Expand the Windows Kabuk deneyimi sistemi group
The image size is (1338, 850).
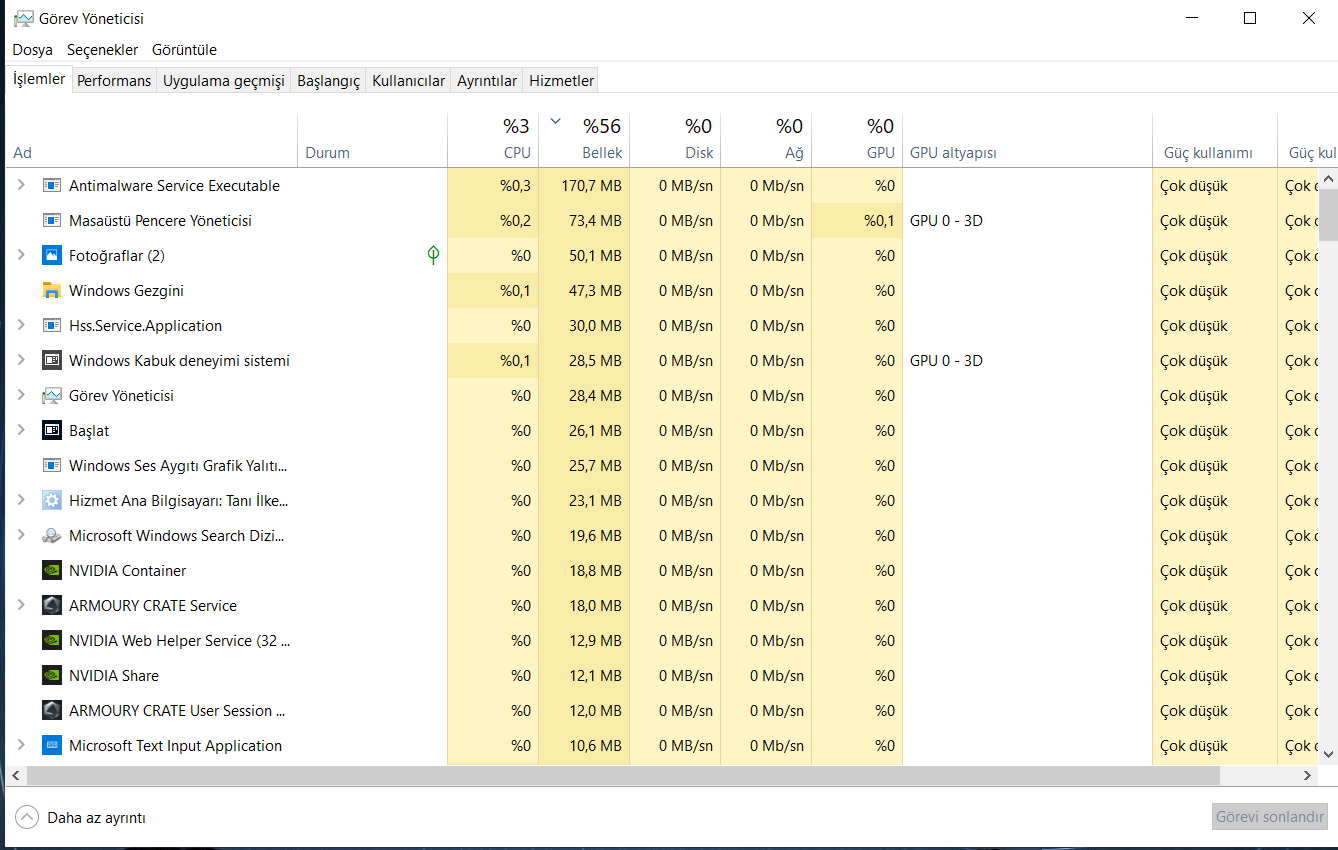[x=21, y=361]
